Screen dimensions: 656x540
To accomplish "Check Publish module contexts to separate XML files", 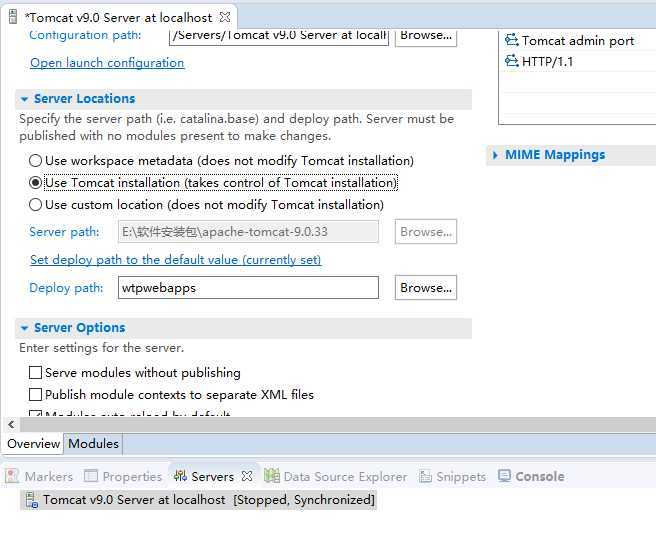I will click(36, 394).
